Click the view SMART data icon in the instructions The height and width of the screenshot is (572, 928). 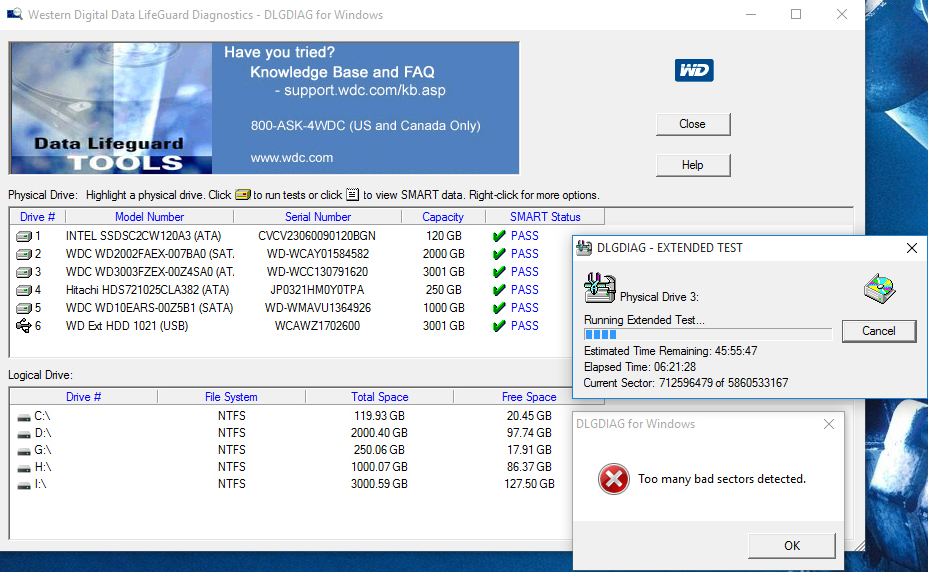coord(352,194)
